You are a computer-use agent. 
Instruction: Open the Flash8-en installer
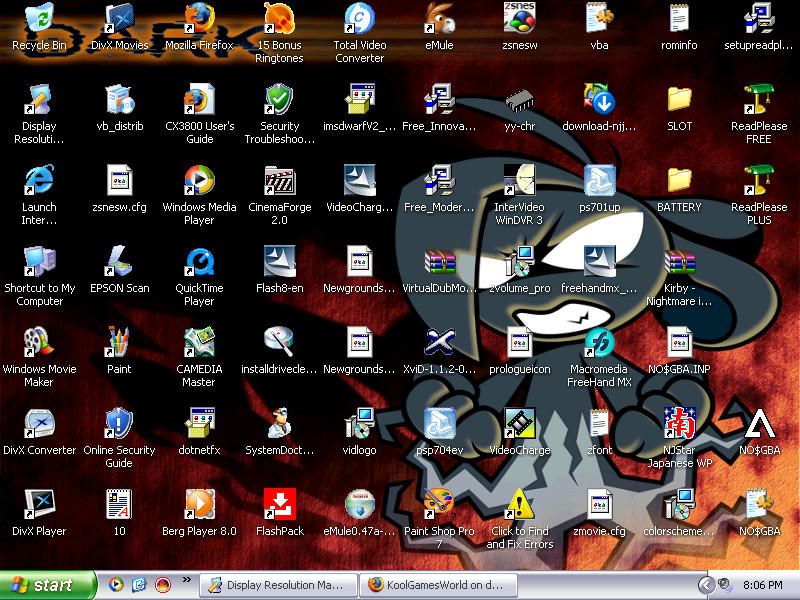[279, 261]
